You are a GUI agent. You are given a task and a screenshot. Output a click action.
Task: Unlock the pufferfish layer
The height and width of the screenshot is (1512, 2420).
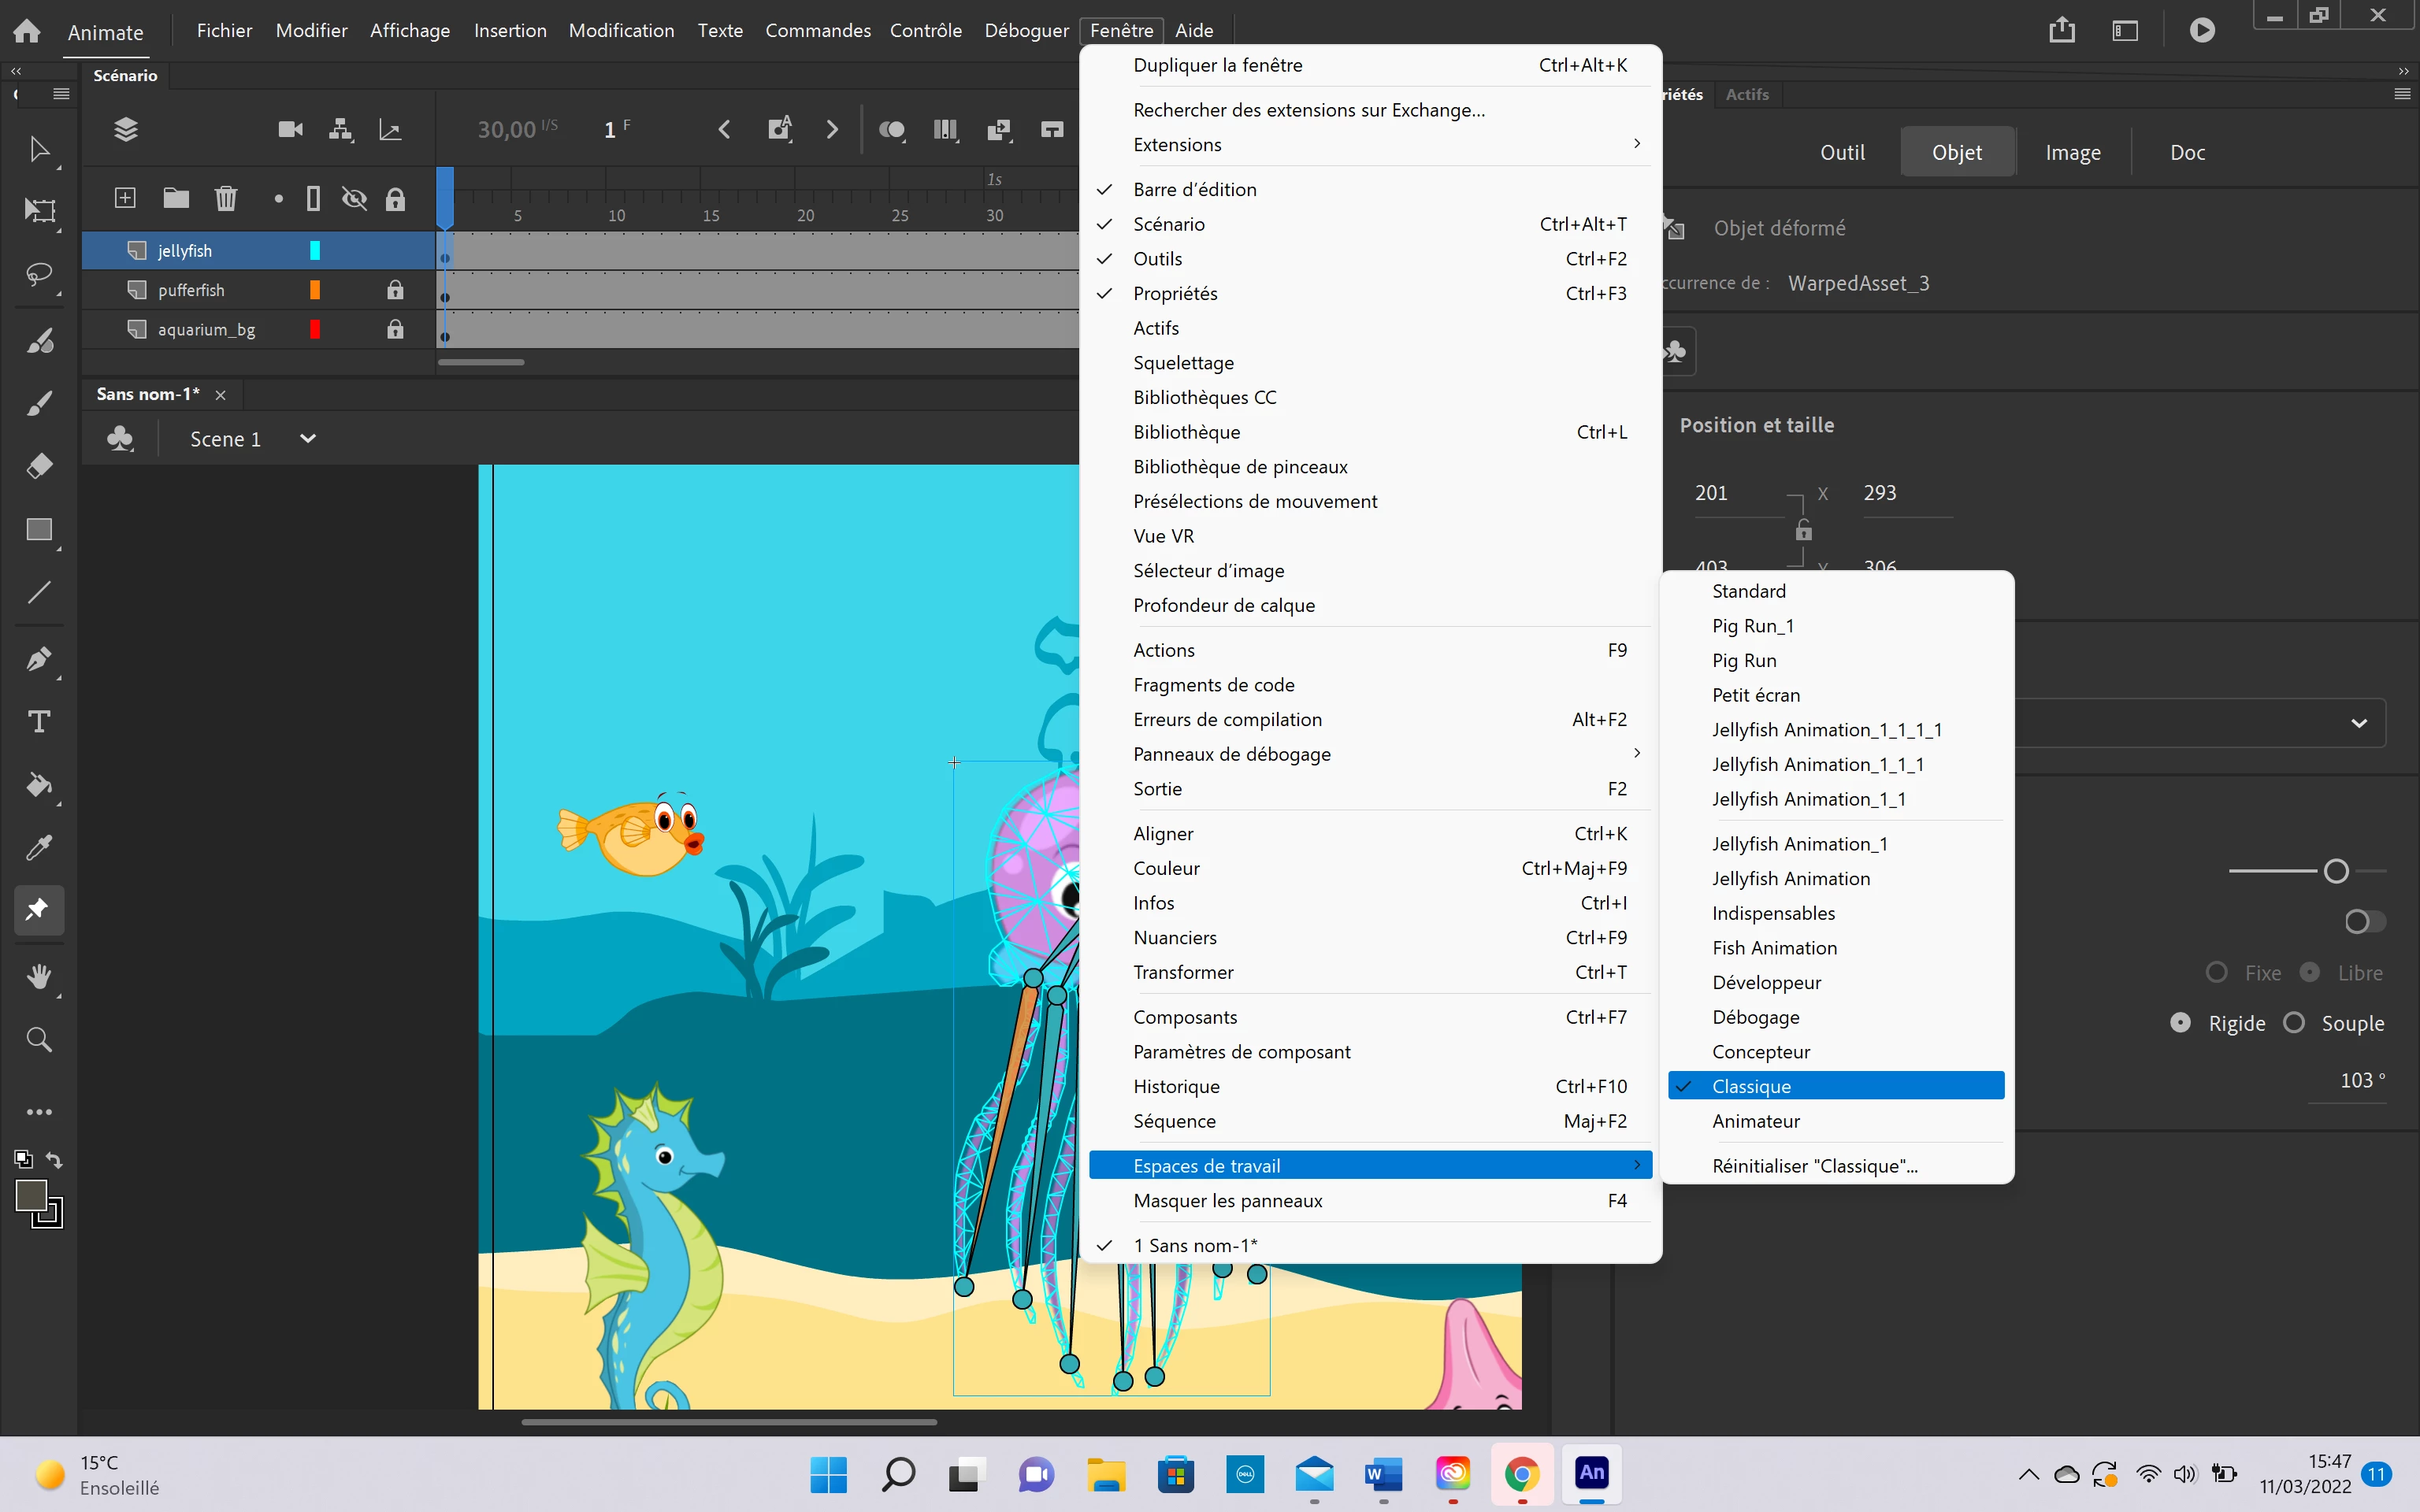click(x=395, y=290)
